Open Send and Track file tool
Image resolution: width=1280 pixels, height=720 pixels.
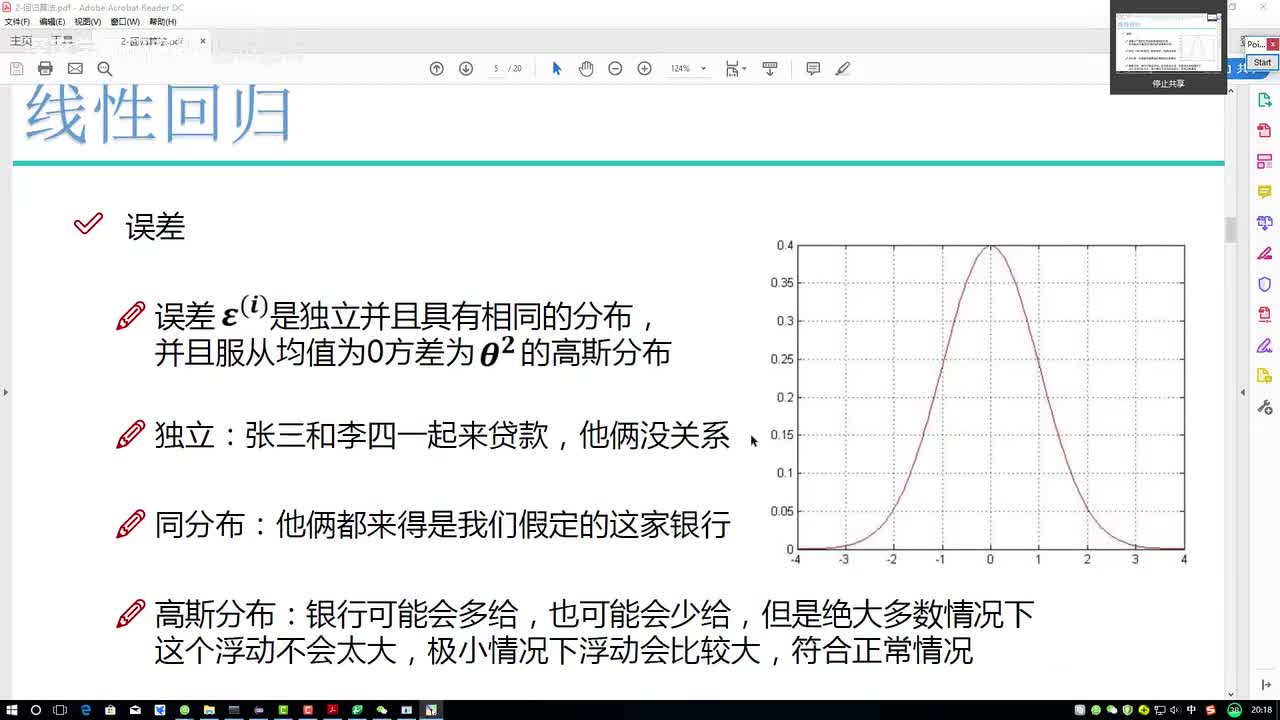pyautogui.click(x=1264, y=376)
